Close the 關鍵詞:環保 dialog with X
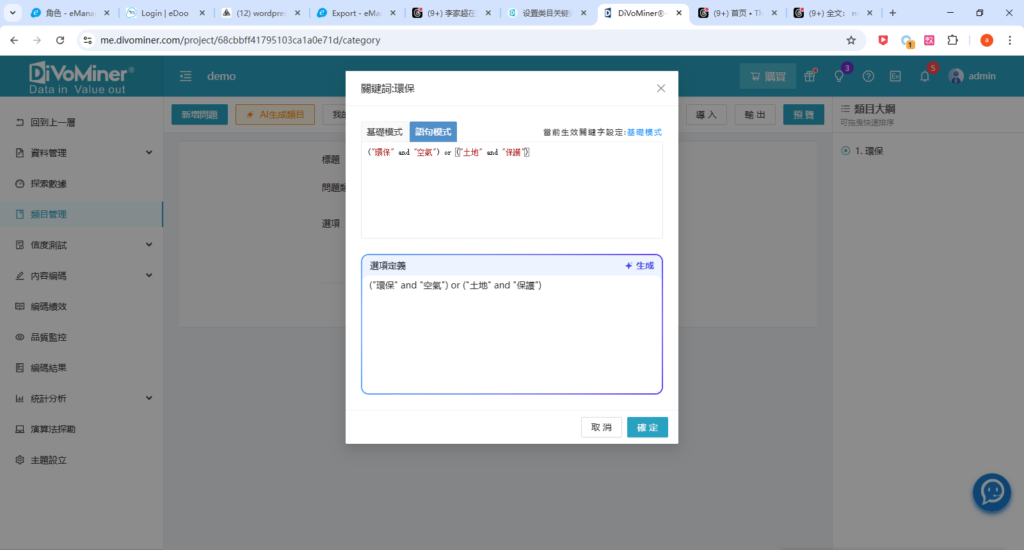The width and height of the screenshot is (1024, 550). pyautogui.click(x=660, y=88)
